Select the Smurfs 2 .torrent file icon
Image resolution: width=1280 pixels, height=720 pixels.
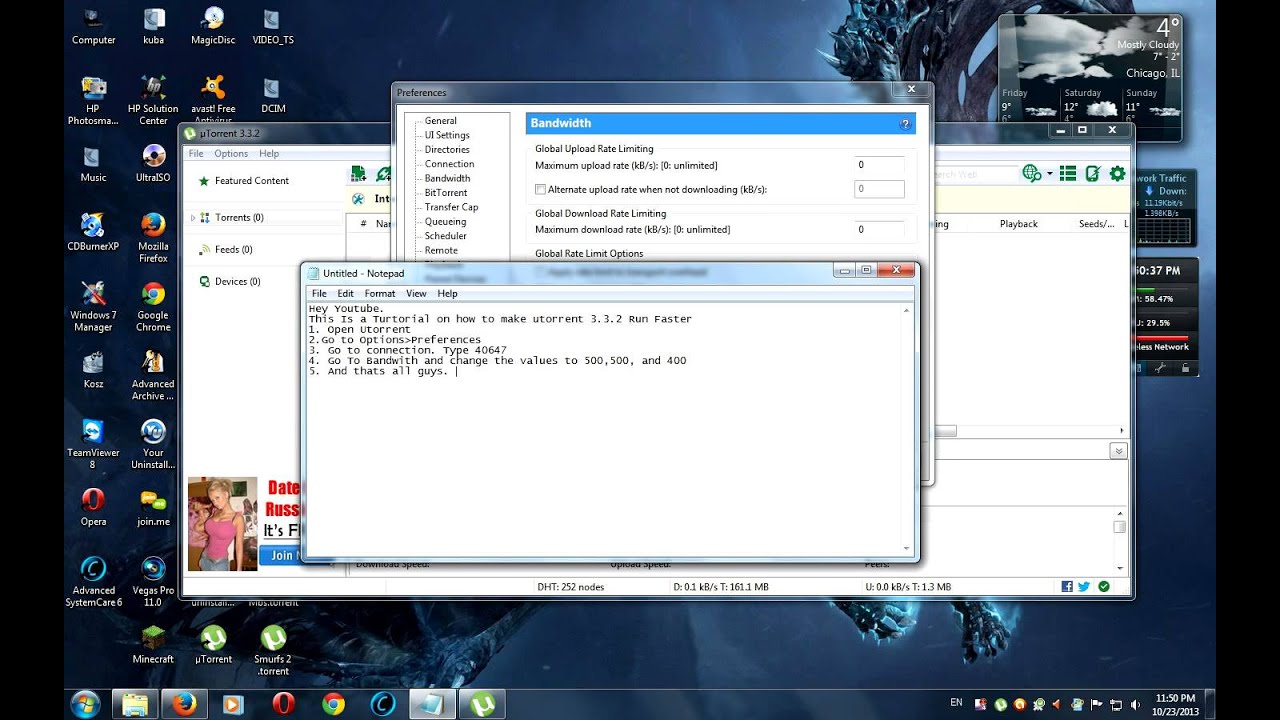coord(273,651)
